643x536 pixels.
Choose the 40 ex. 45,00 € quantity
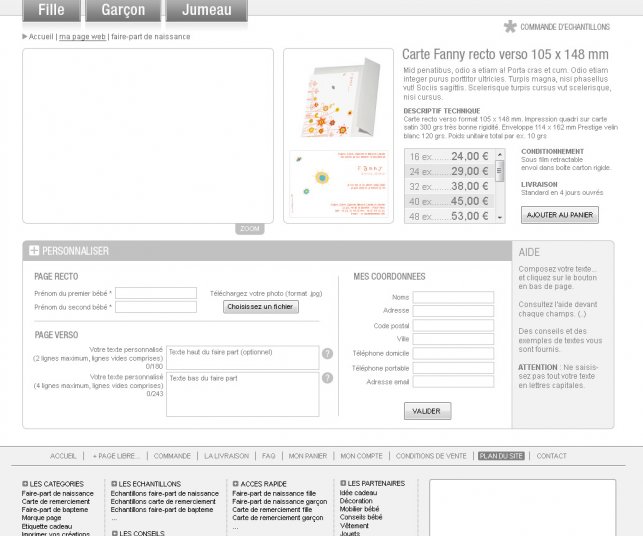coord(448,201)
